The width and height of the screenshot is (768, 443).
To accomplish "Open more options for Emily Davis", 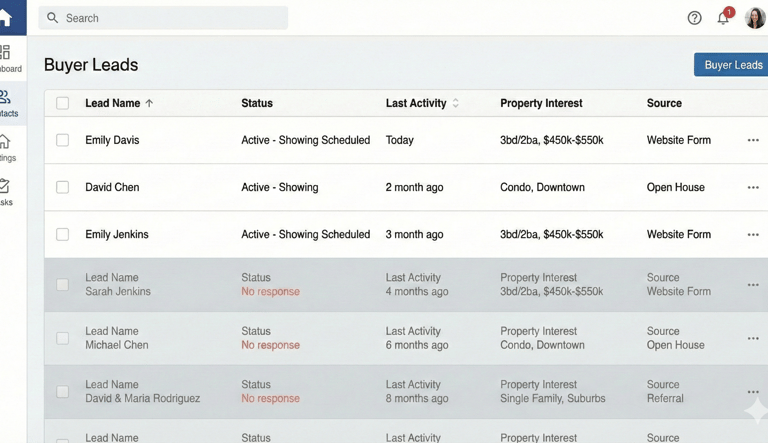I will (x=753, y=140).
